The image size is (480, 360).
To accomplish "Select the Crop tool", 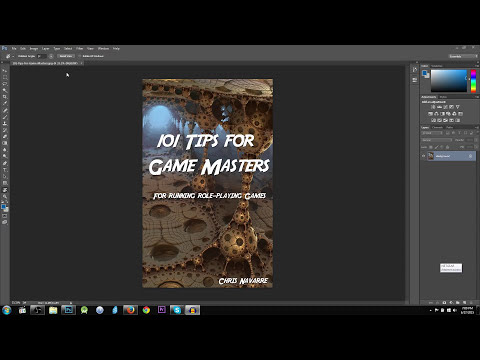I will pos(5,97).
